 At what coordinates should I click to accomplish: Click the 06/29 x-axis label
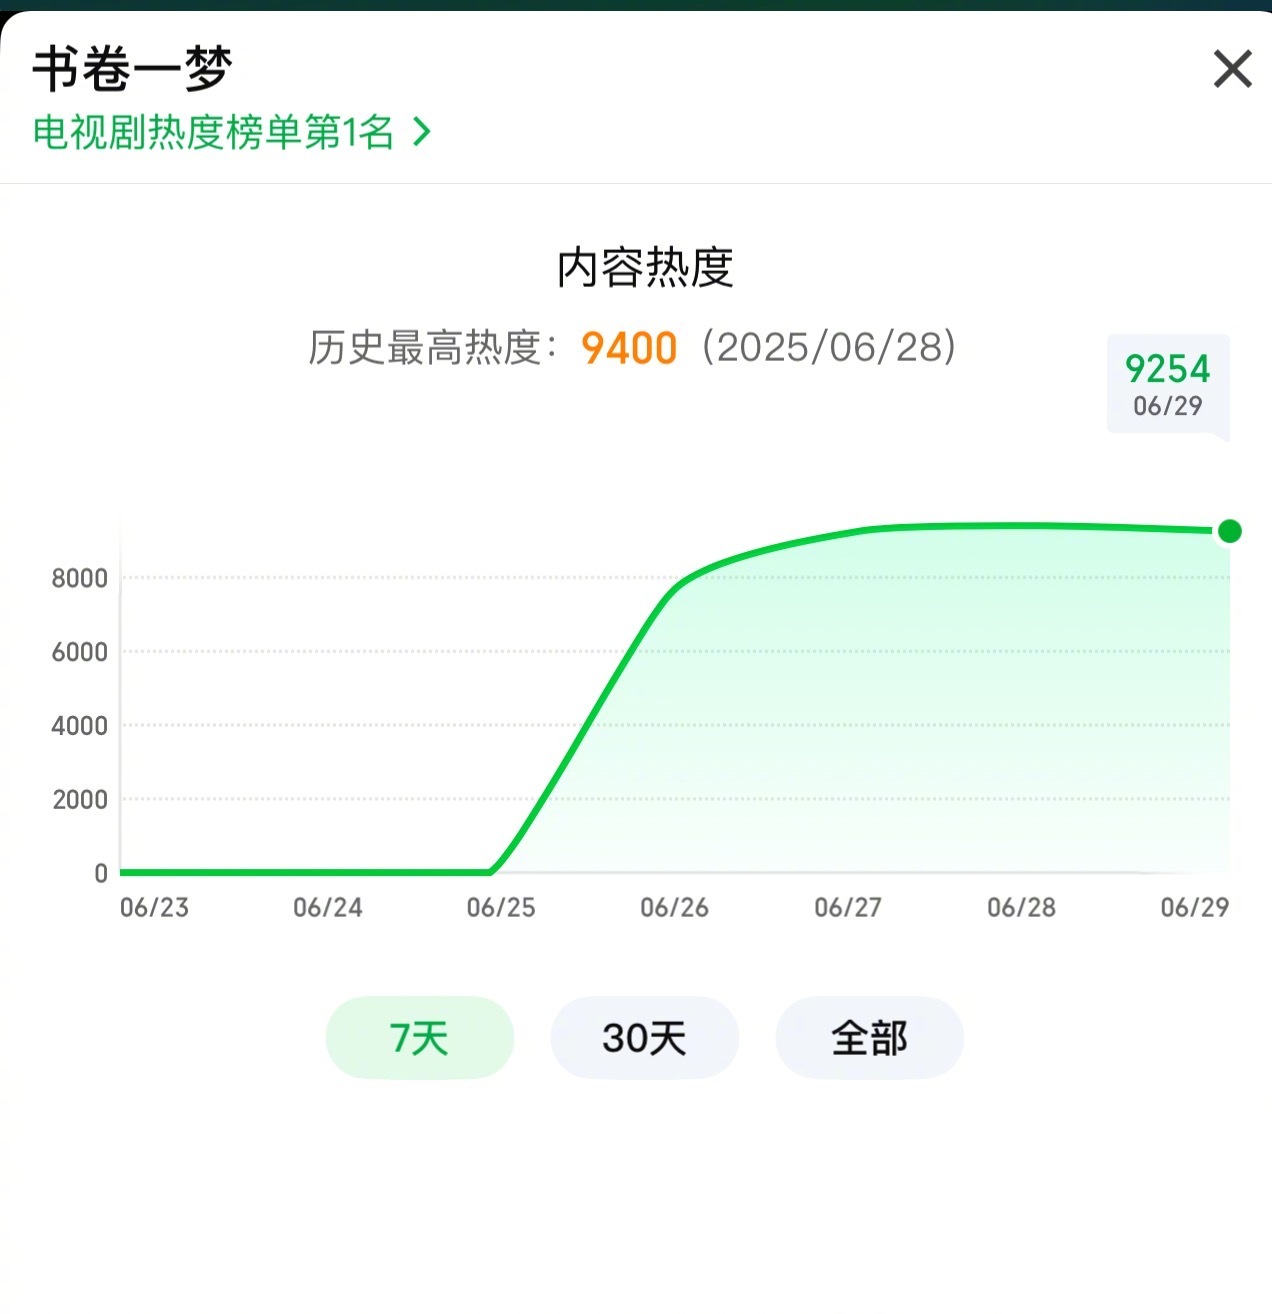1195,908
